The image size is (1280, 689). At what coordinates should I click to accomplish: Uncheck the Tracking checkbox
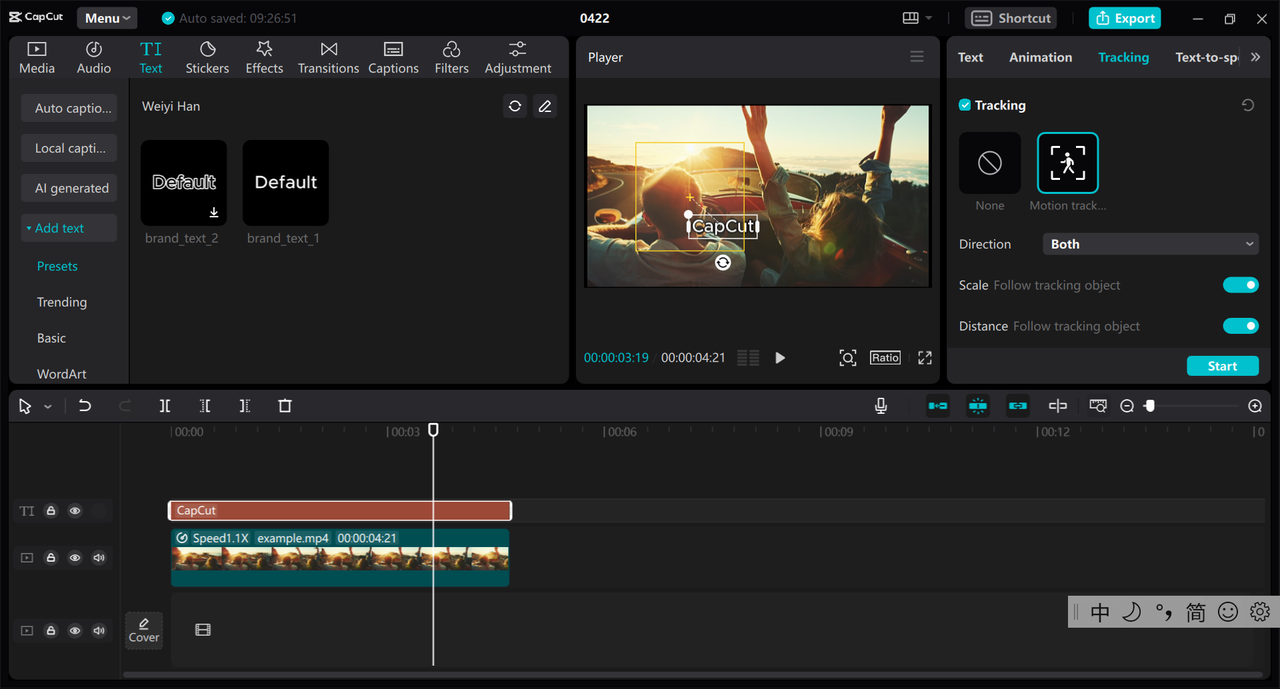(965, 105)
